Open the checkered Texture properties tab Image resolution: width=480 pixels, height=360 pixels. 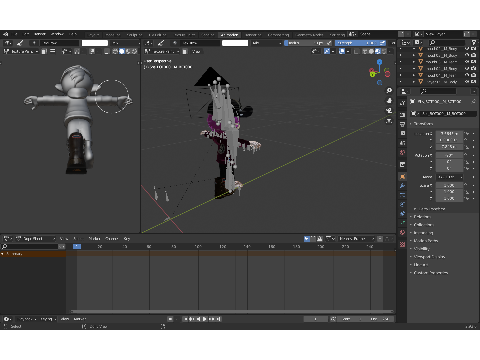[403, 244]
